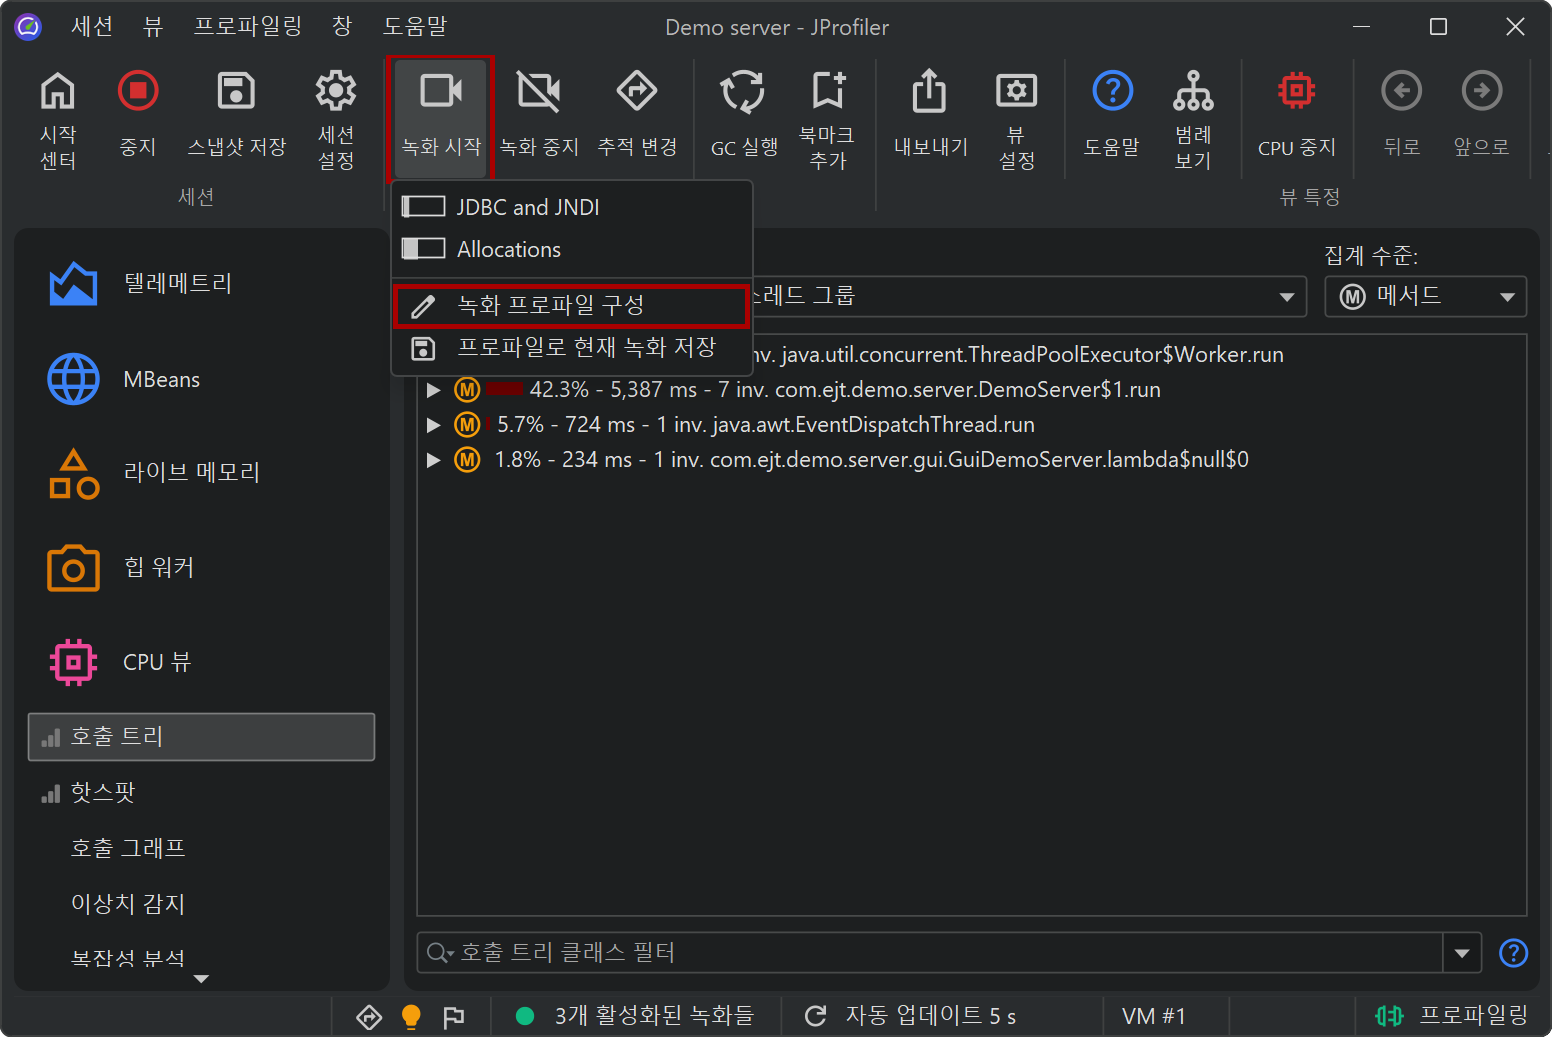Open the 프로파일링 menu in menu bar
This screenshot has height=1037, width=1552.
[x=247, y=27]
